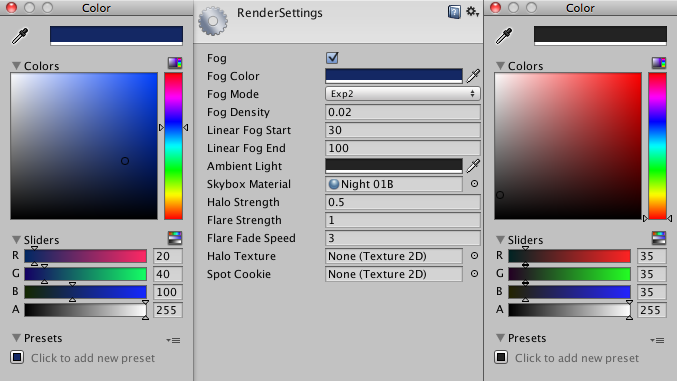Switch color field mode in left Colors section
The height and width of the screenshot is (381, 677).
[175, 63]
